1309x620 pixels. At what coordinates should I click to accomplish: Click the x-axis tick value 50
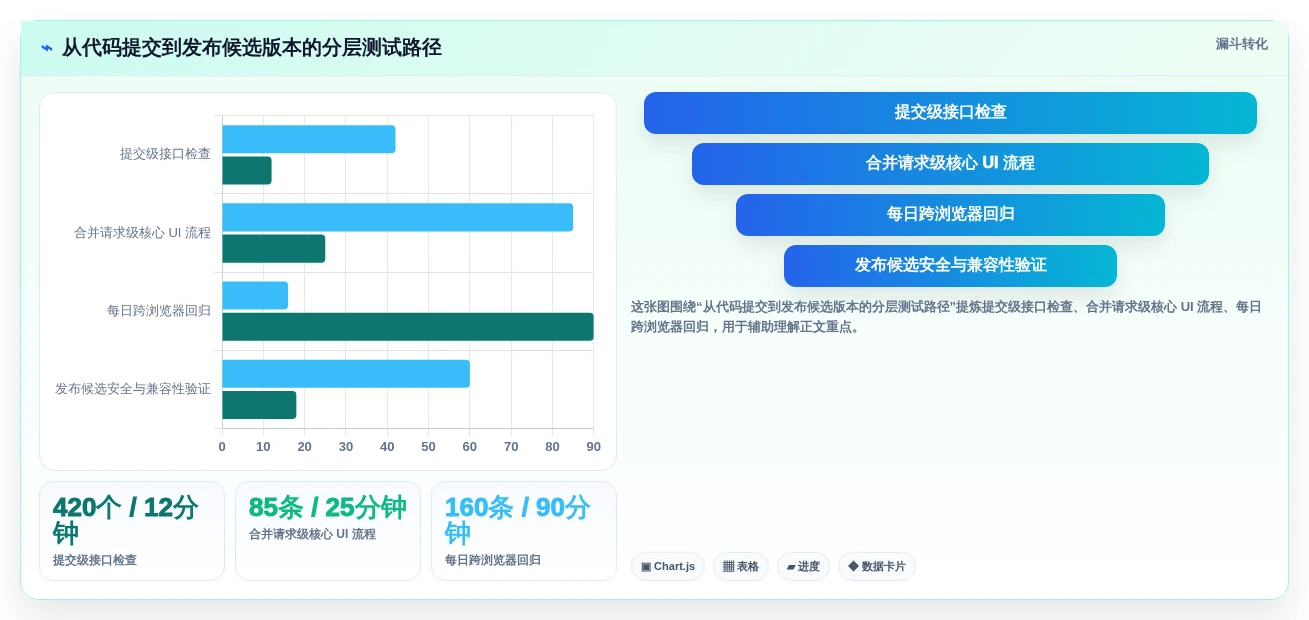point(428,447)
